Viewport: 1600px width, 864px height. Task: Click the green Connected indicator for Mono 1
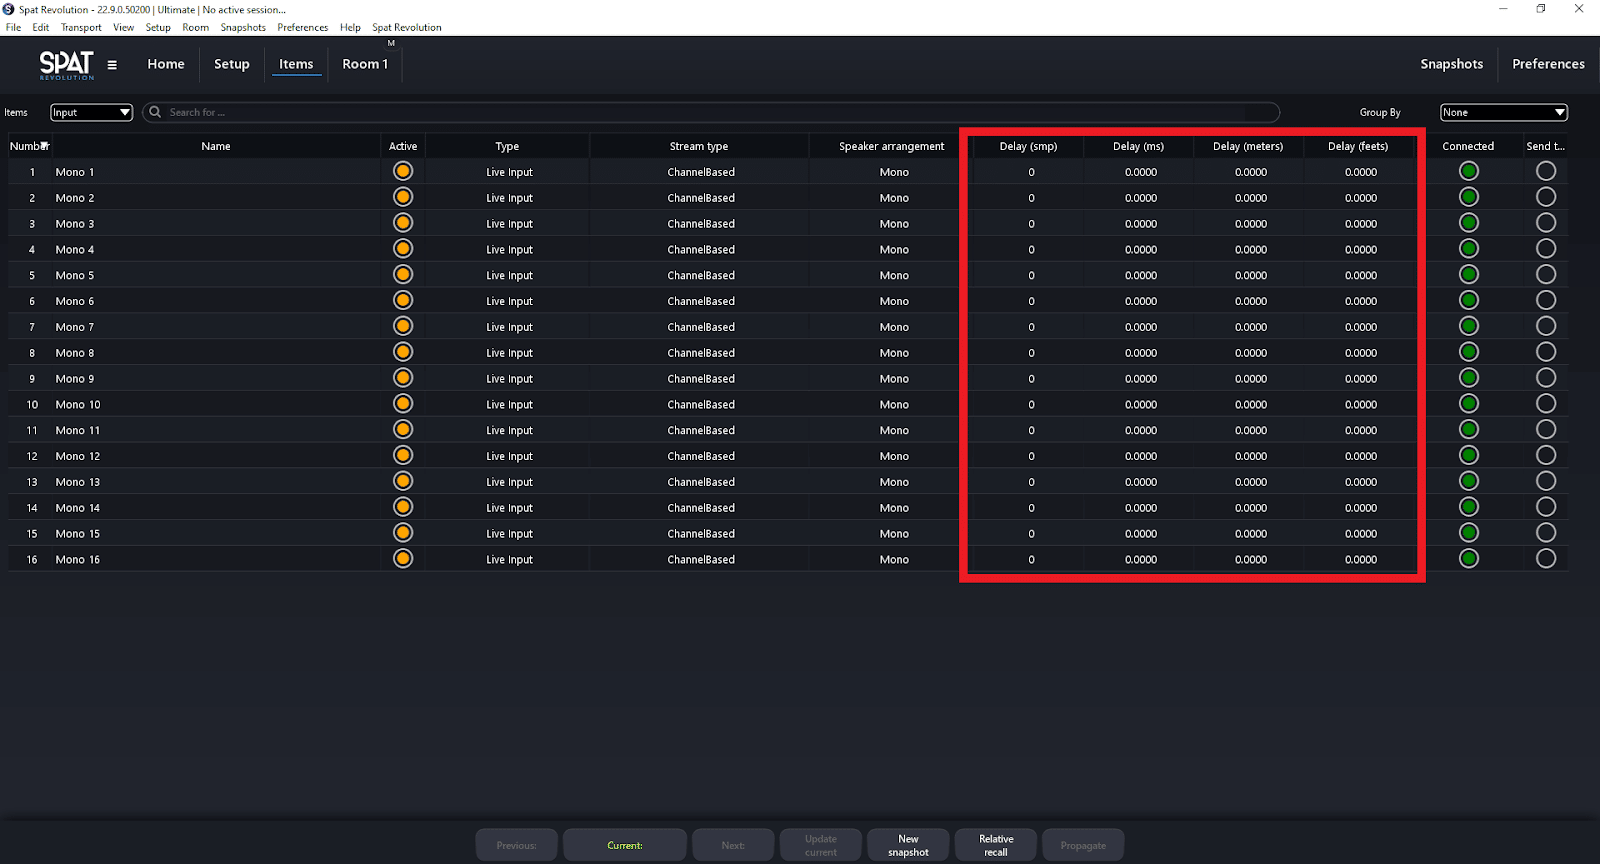pyautogui.click(x=1468, y=171)
